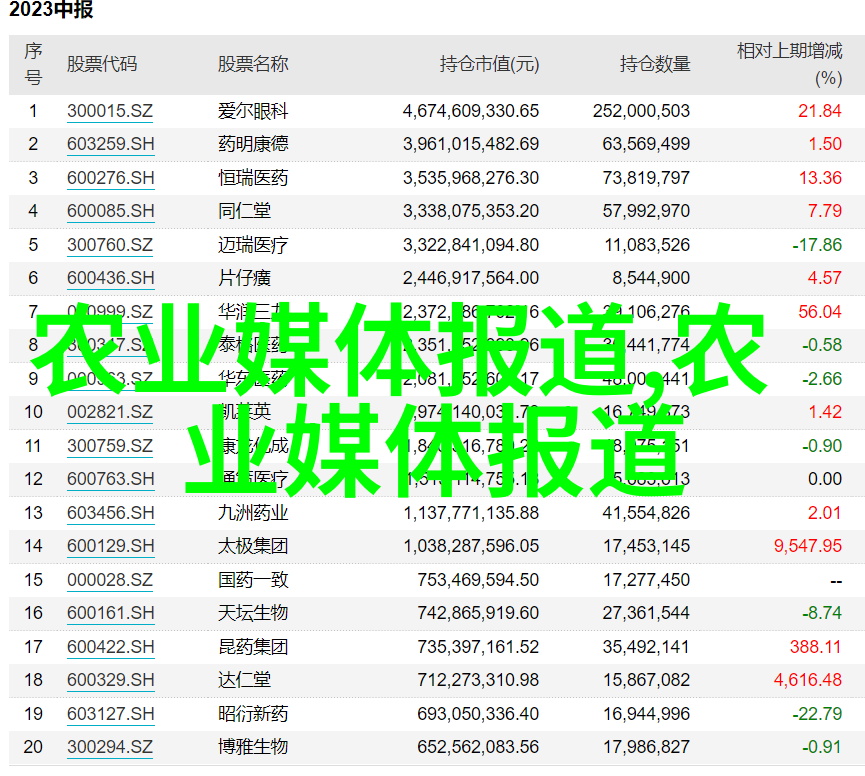Click the 300759.SZ stock code link
Viewport: 865px width, 776px height.
110,446
